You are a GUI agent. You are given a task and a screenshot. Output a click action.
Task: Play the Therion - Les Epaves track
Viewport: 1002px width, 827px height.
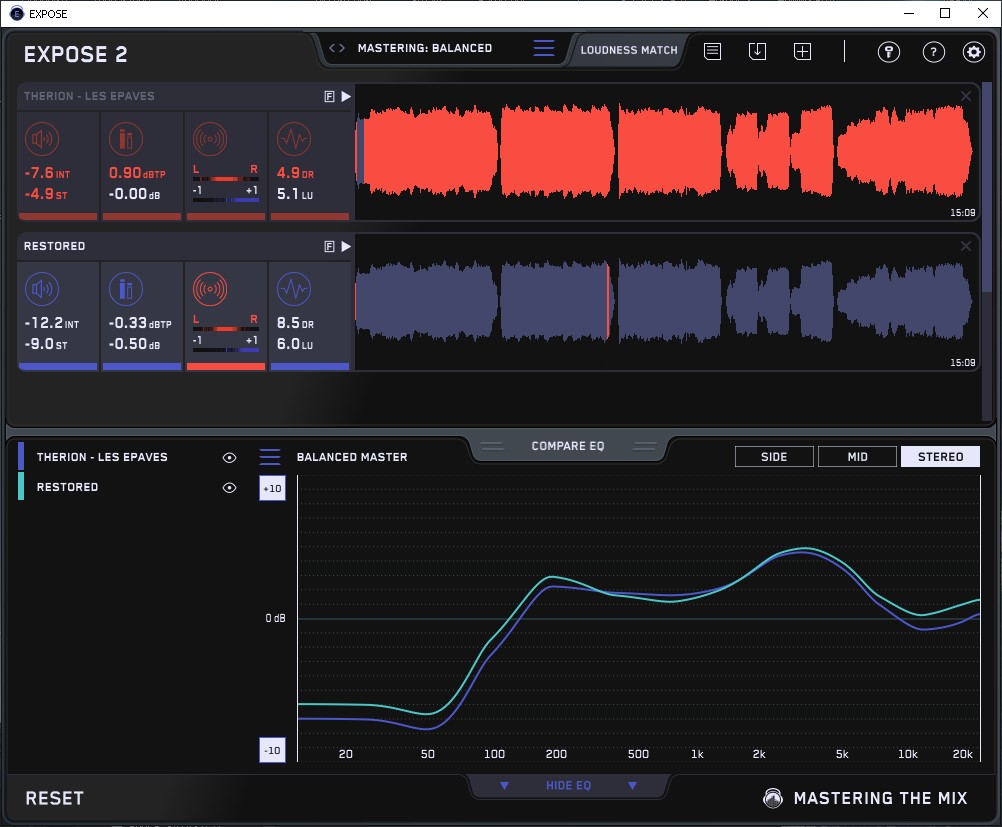pyautogui.click(x=346, y=97)
